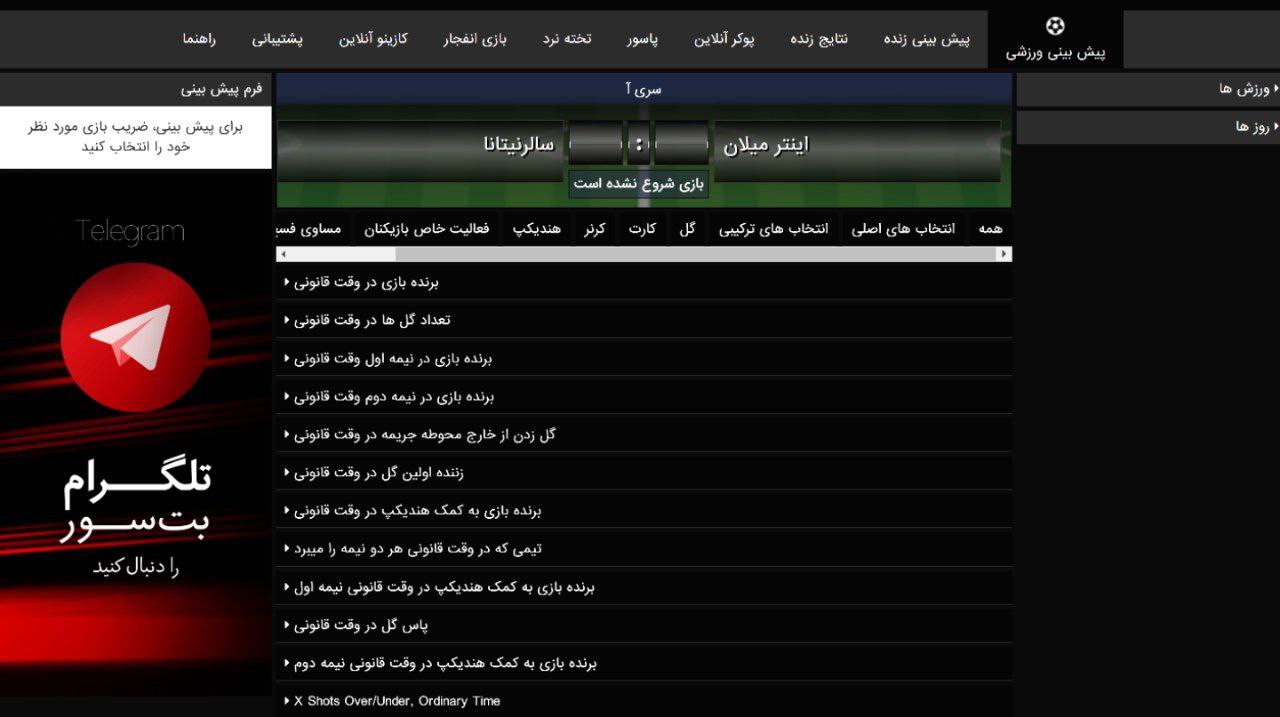Screen dimensions: 1280x717
Task: Expand برنده بازی در وقت قانونی market
Action: (366, 282)
